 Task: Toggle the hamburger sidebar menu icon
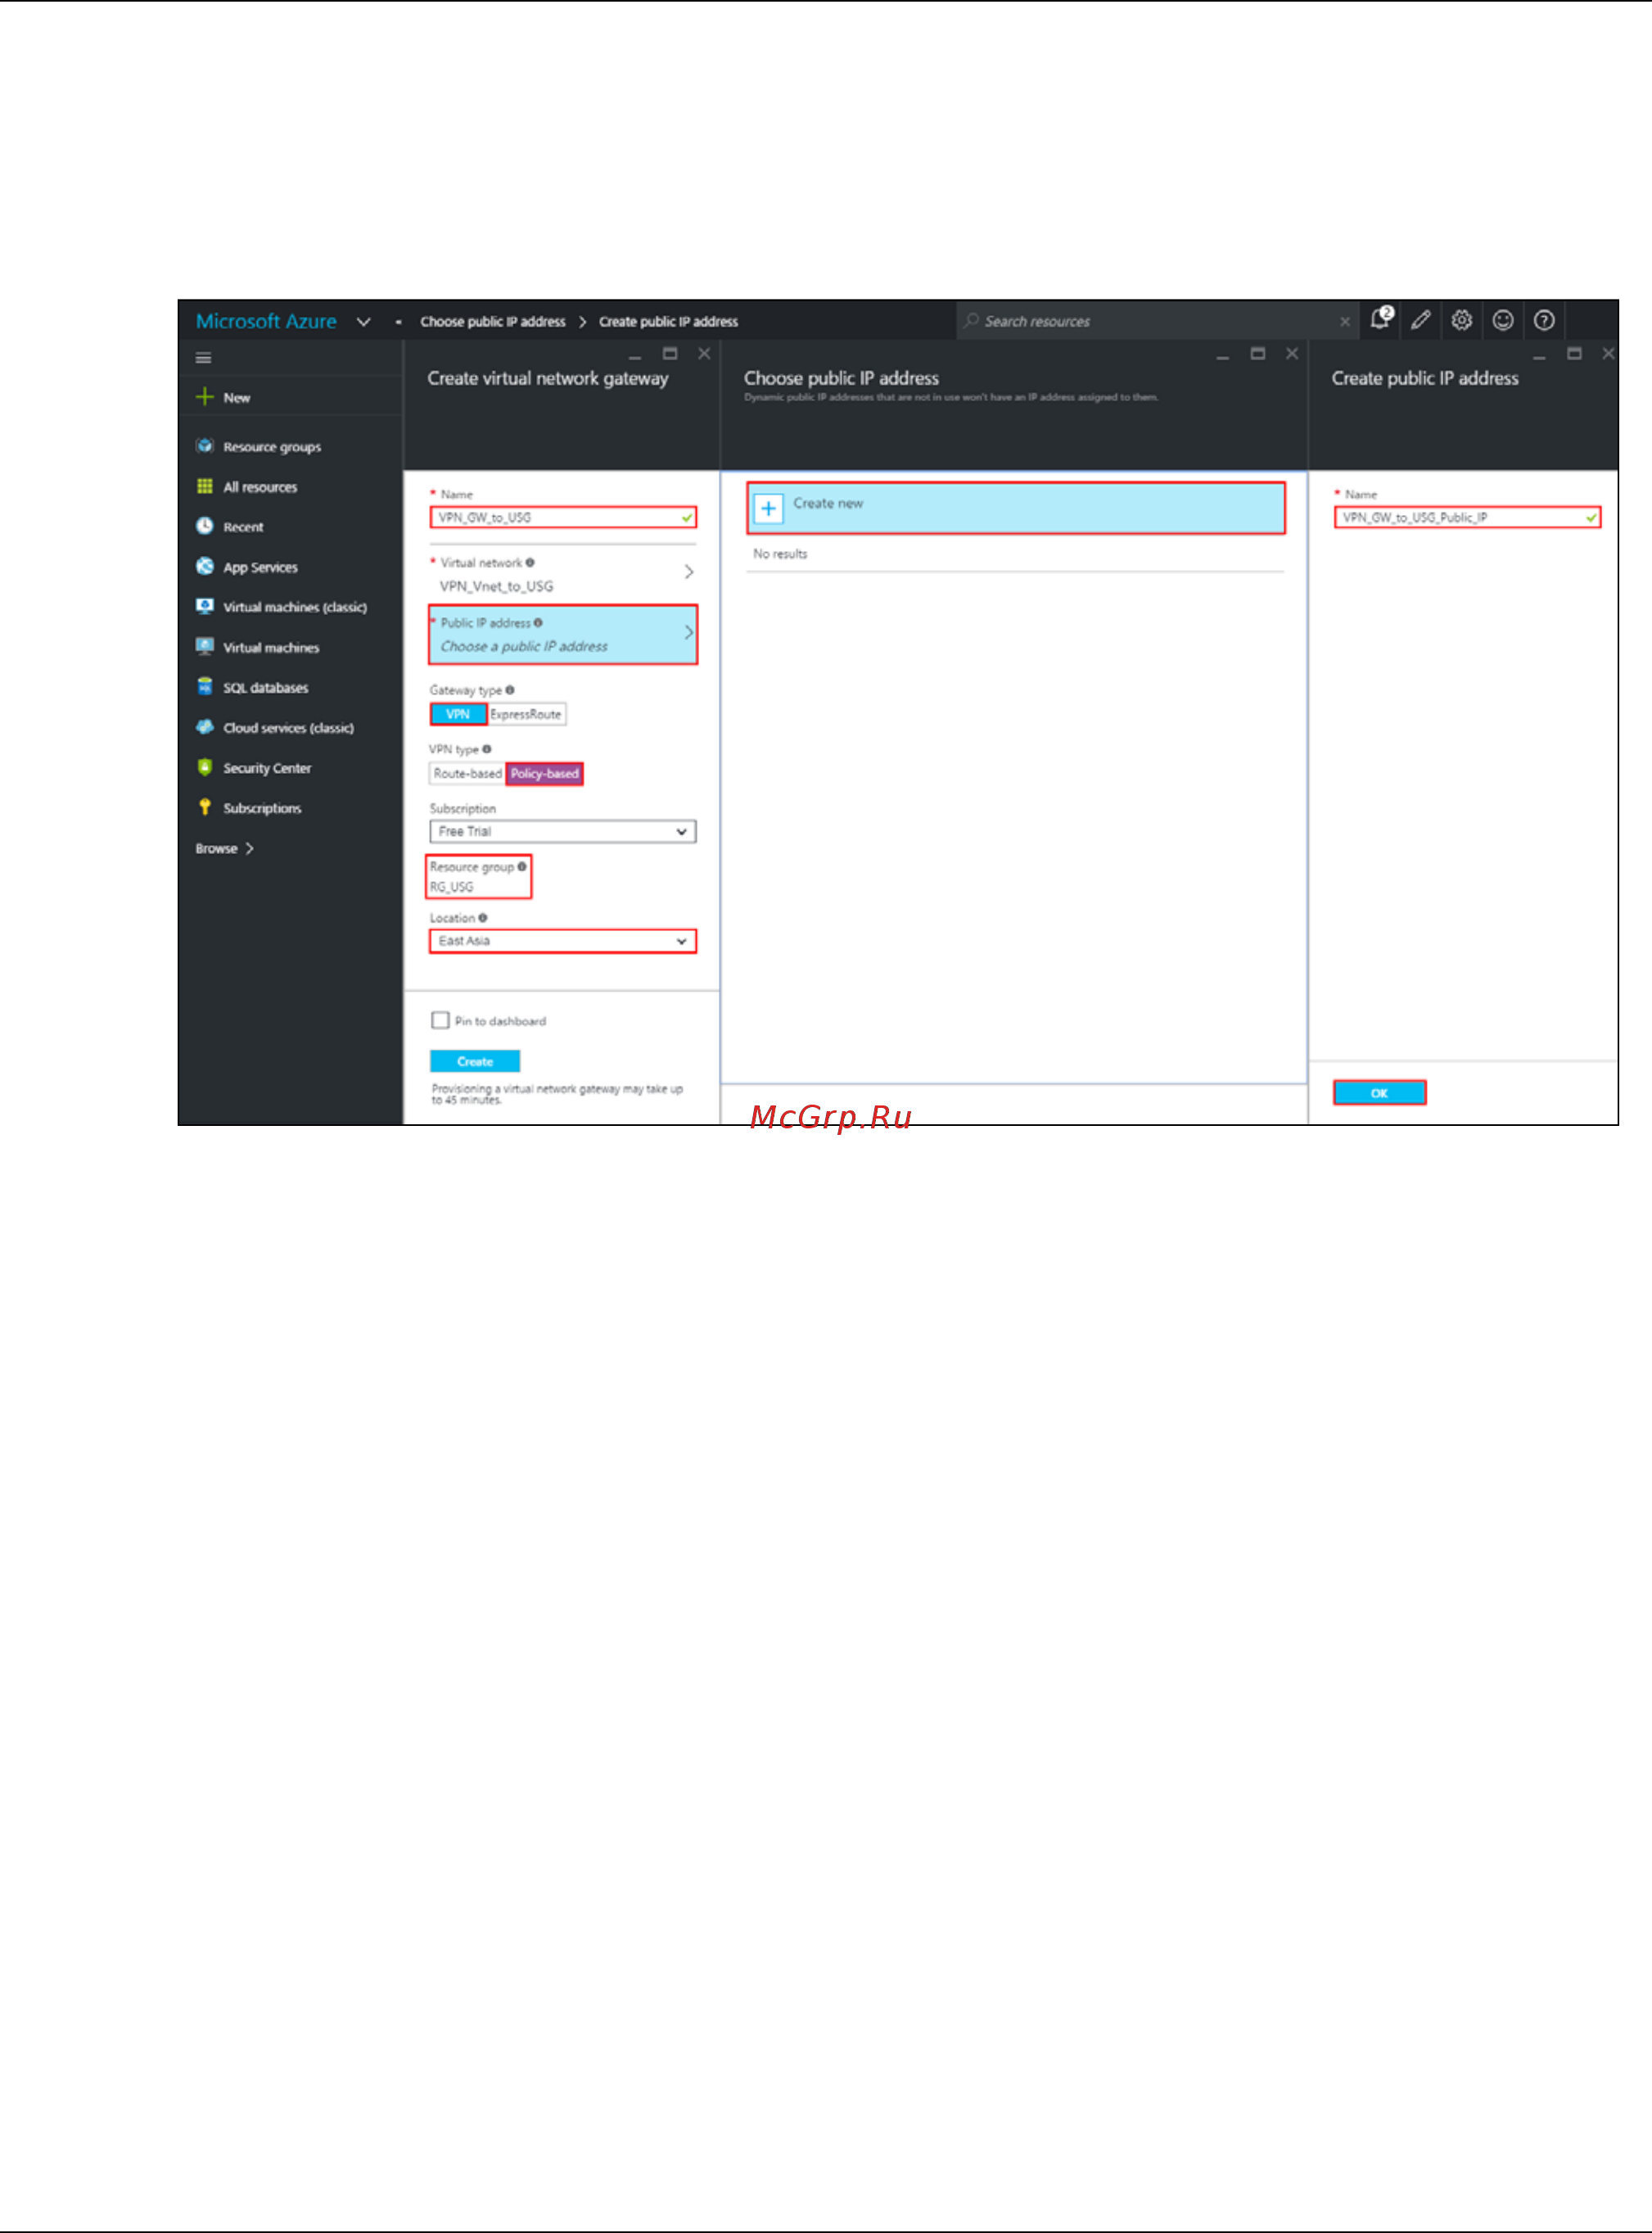[x=203, y=358]
